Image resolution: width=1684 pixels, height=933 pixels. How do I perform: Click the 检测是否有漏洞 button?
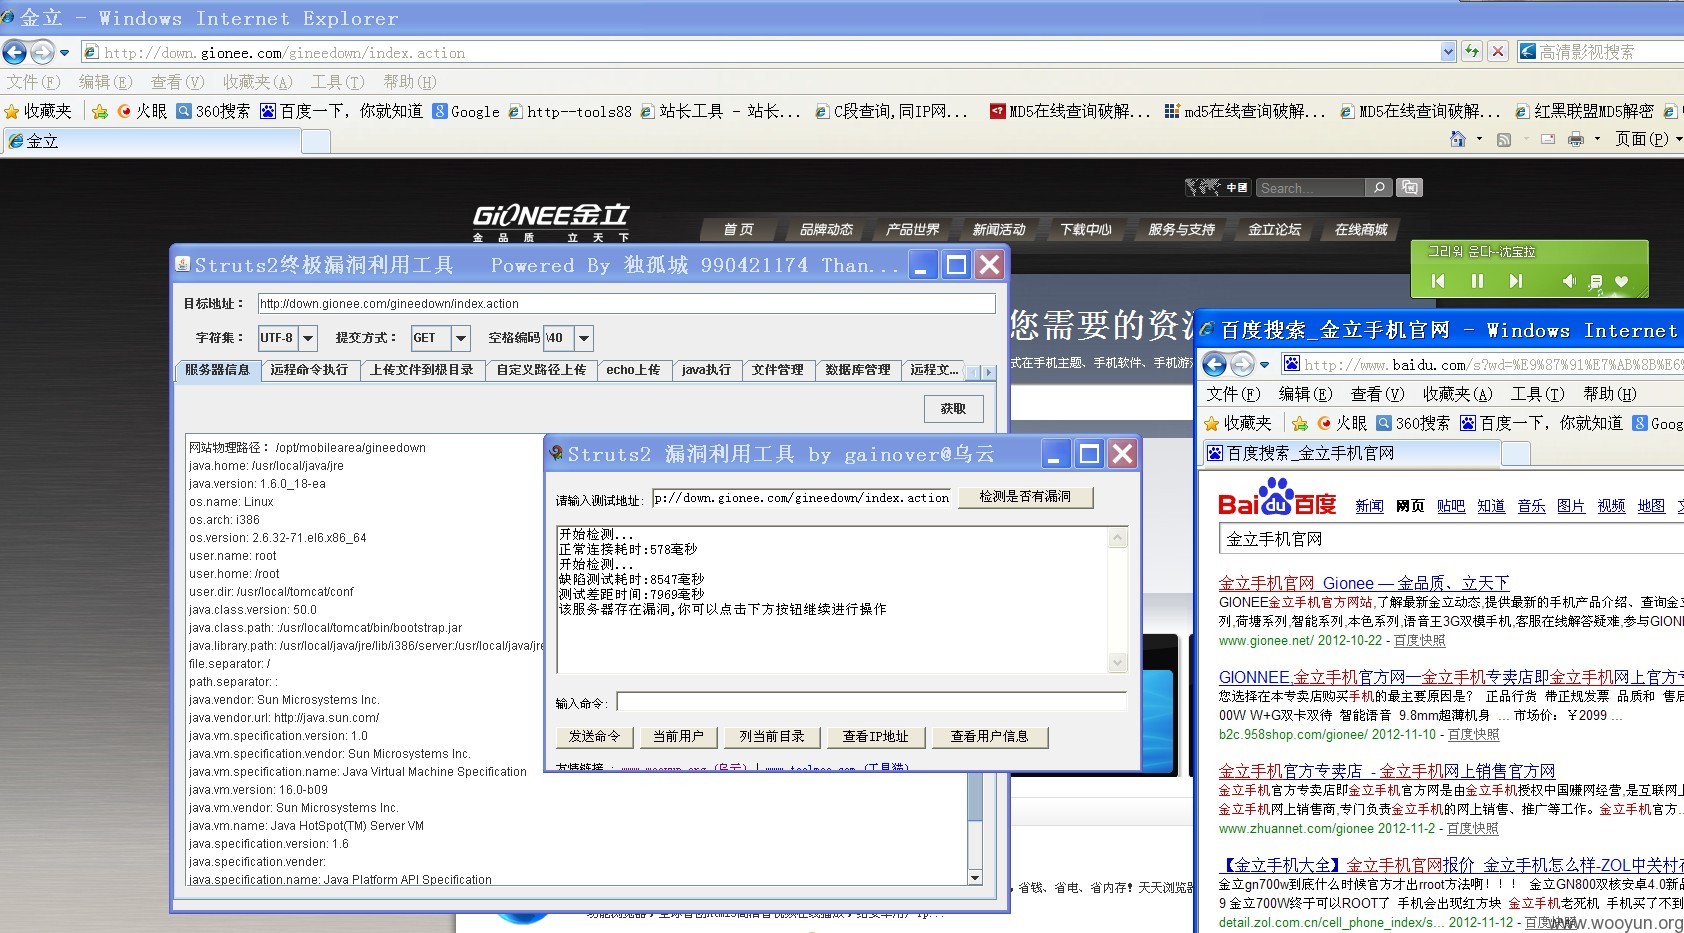(x=1025, y=497)
